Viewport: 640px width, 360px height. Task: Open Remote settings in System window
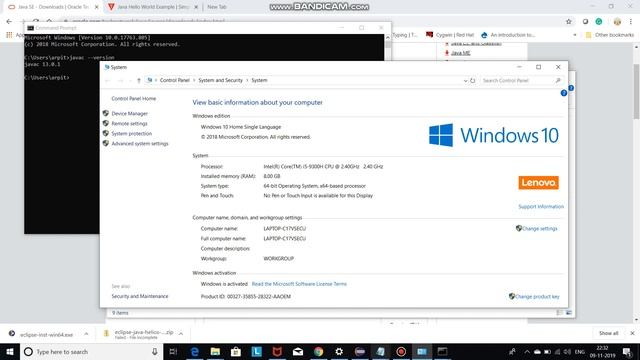click(x=129, y=123)
